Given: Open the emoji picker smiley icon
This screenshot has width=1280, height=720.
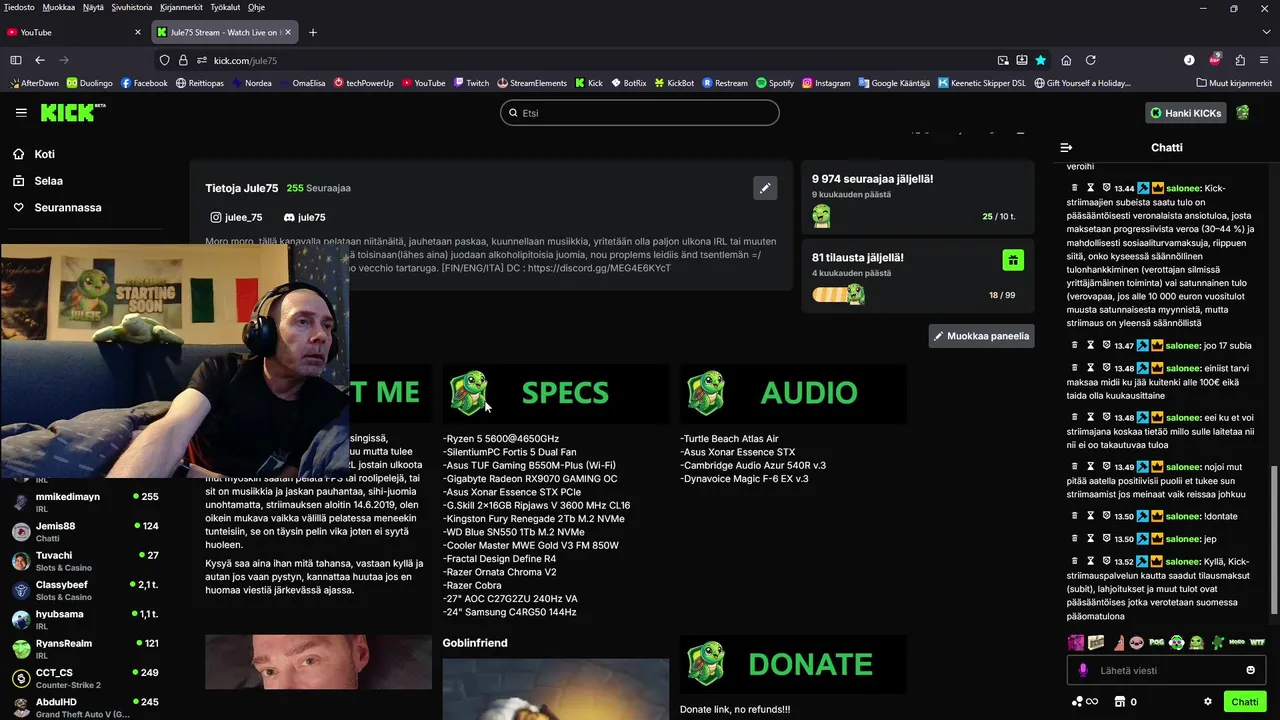Looking at the screenshot, I should [x=1250, y=670].
